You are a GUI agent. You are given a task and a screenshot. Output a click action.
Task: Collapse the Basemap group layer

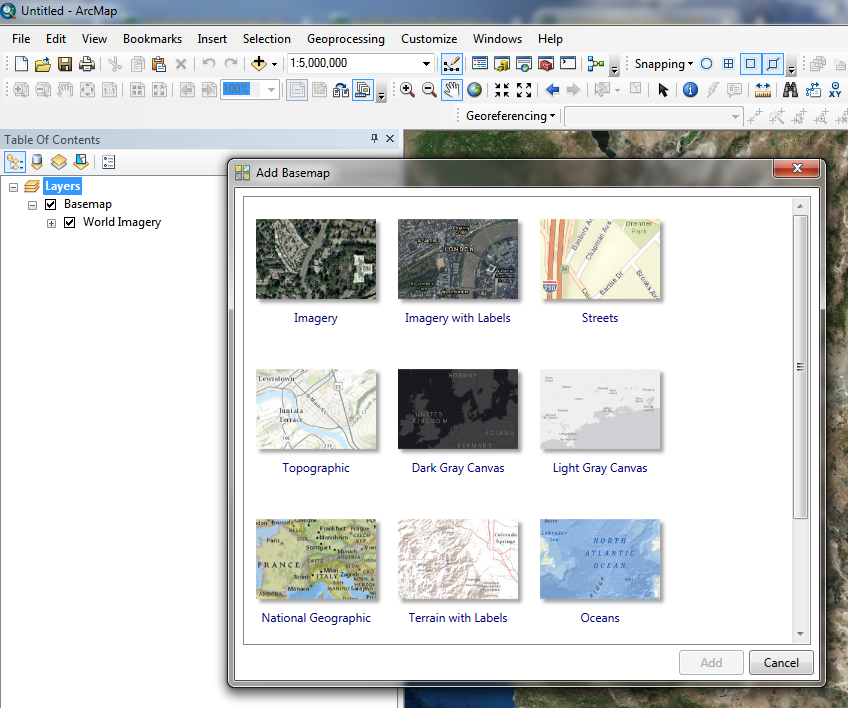[x=32, y=205]
